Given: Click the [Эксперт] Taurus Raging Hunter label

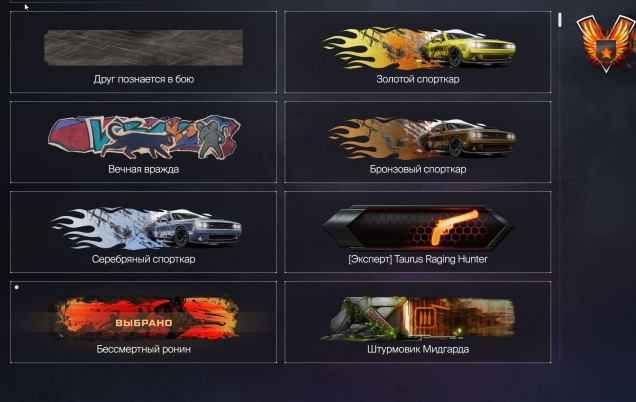Looking at the screenshot, I should click(418, 259).
